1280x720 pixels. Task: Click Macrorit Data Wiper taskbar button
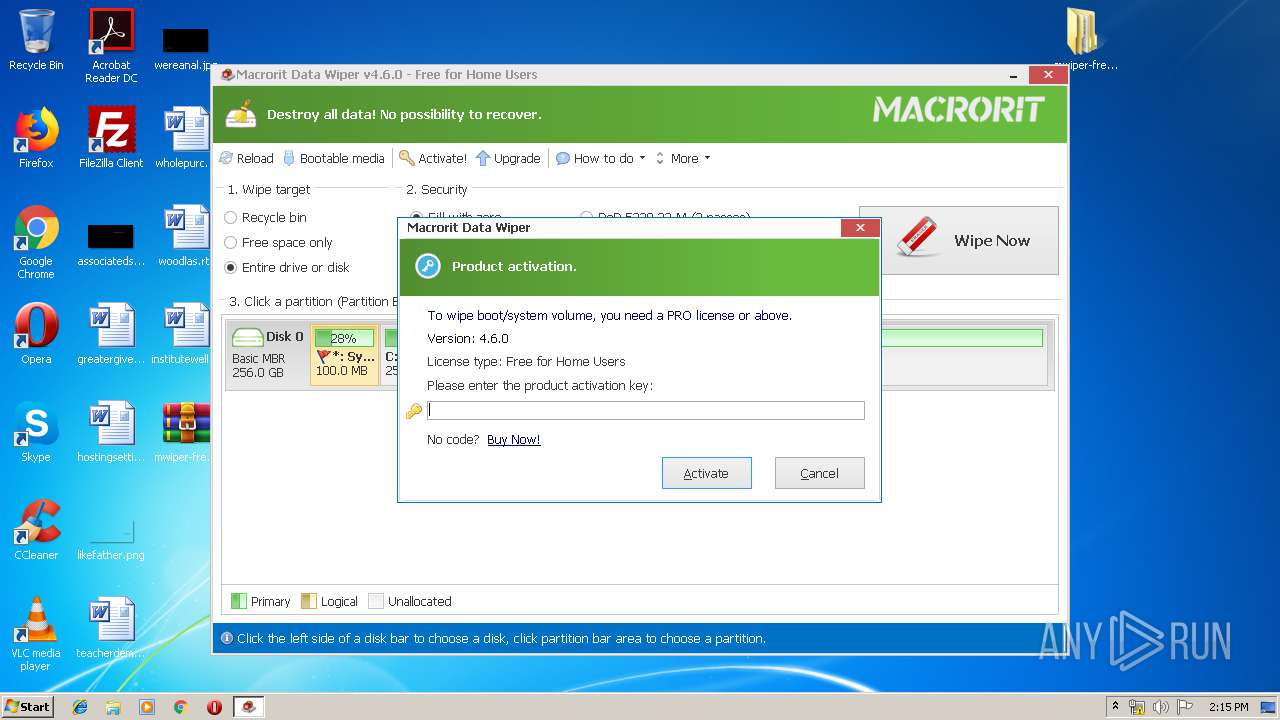(248, 707)
